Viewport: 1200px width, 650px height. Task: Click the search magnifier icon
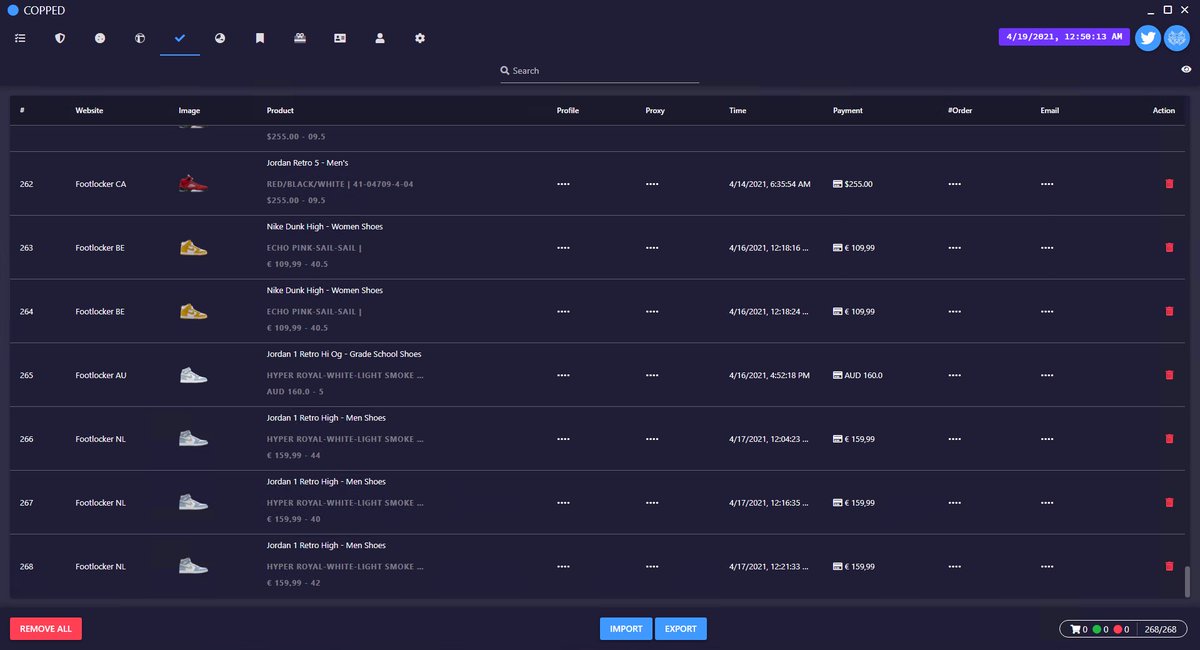pos(505,71)
